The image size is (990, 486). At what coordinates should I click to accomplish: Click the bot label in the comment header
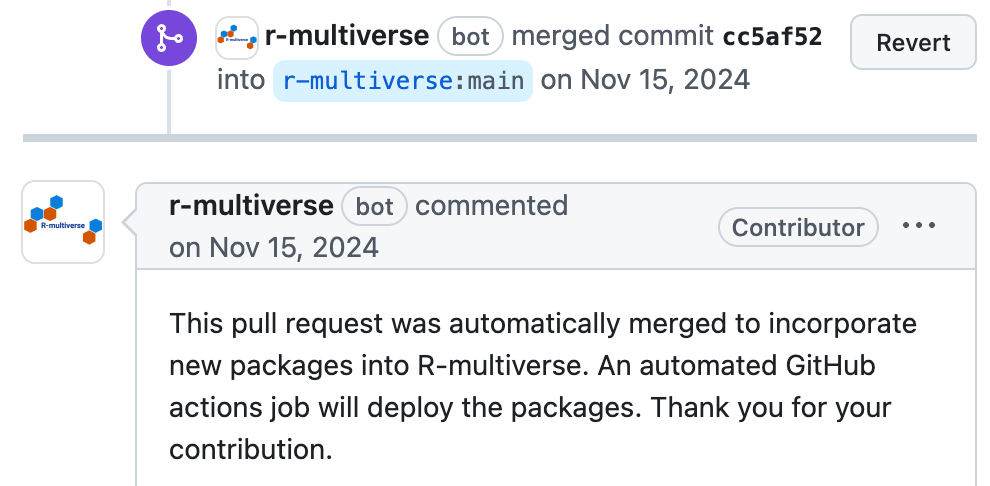tap(375, 207)
